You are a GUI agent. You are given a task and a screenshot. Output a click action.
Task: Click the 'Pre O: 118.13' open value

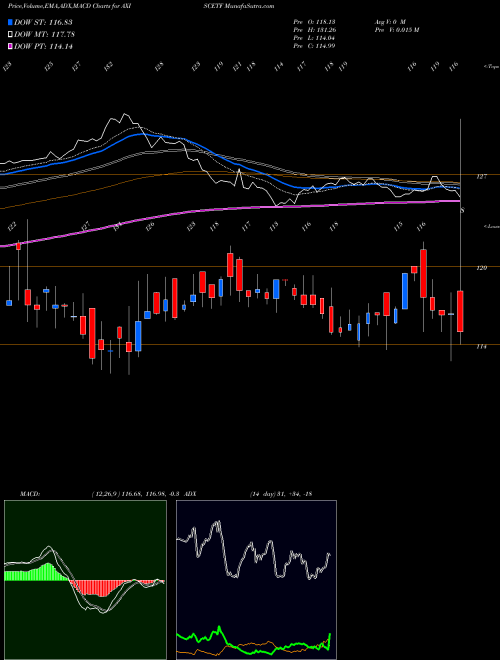pyautogui.click(x=314, y=21)
